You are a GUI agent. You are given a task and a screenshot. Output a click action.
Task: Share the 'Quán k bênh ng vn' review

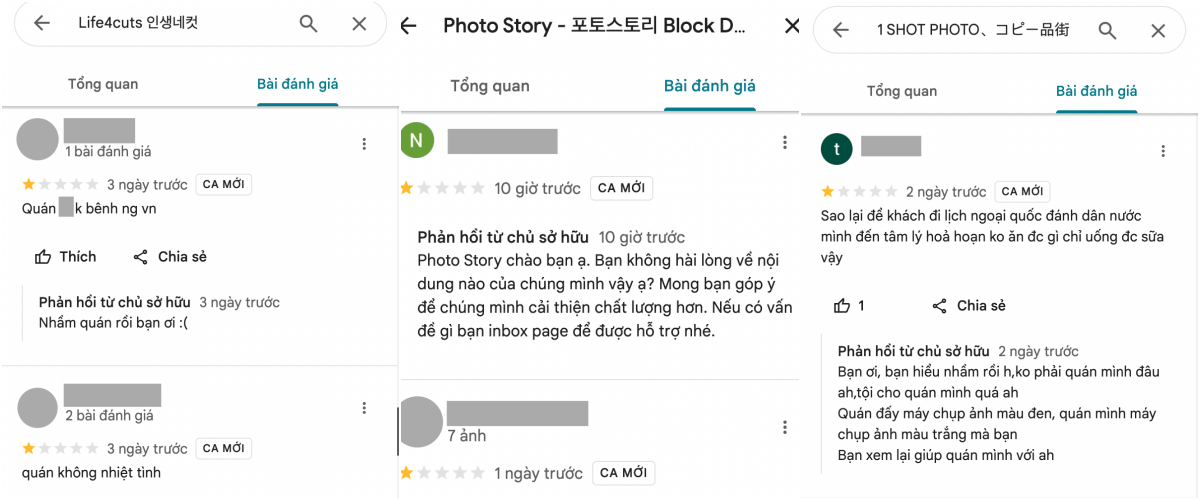click(x=170, y=257)
